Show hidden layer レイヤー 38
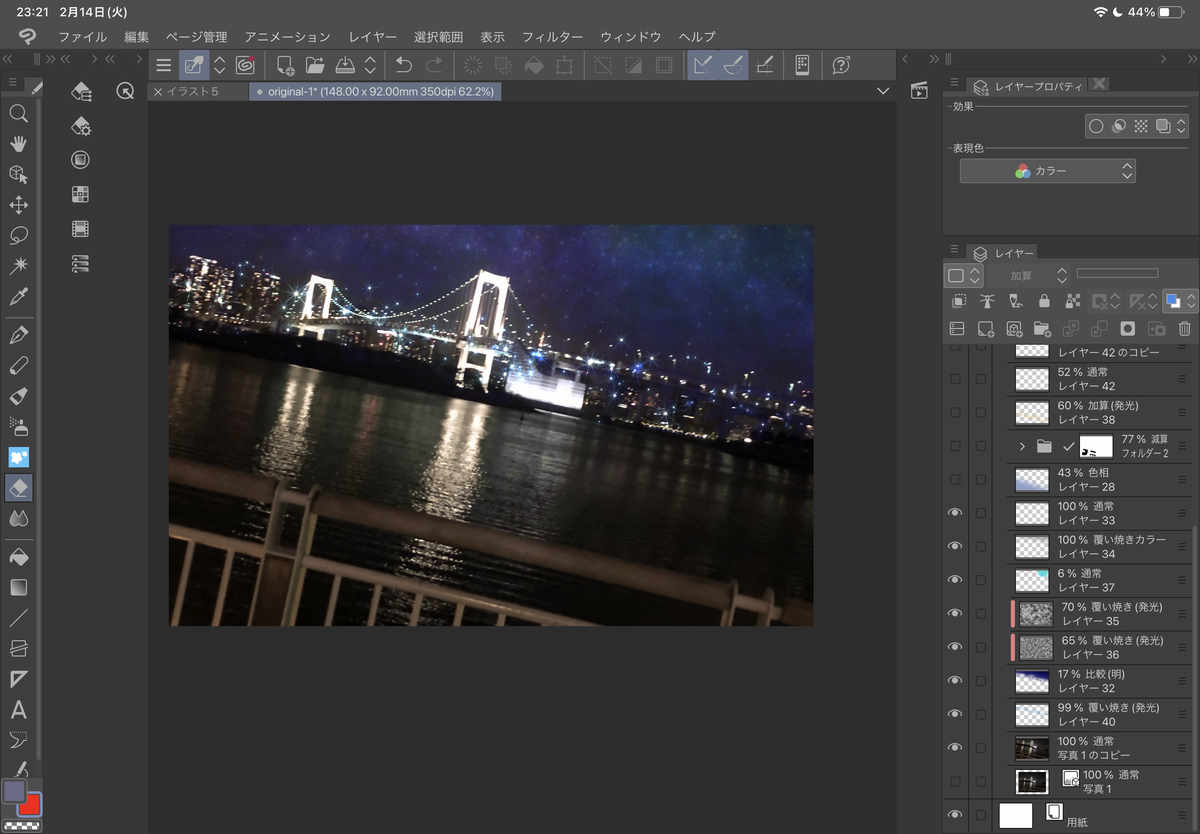The image size is (1200, 834). pyautogui.click(x=955, y=412)
